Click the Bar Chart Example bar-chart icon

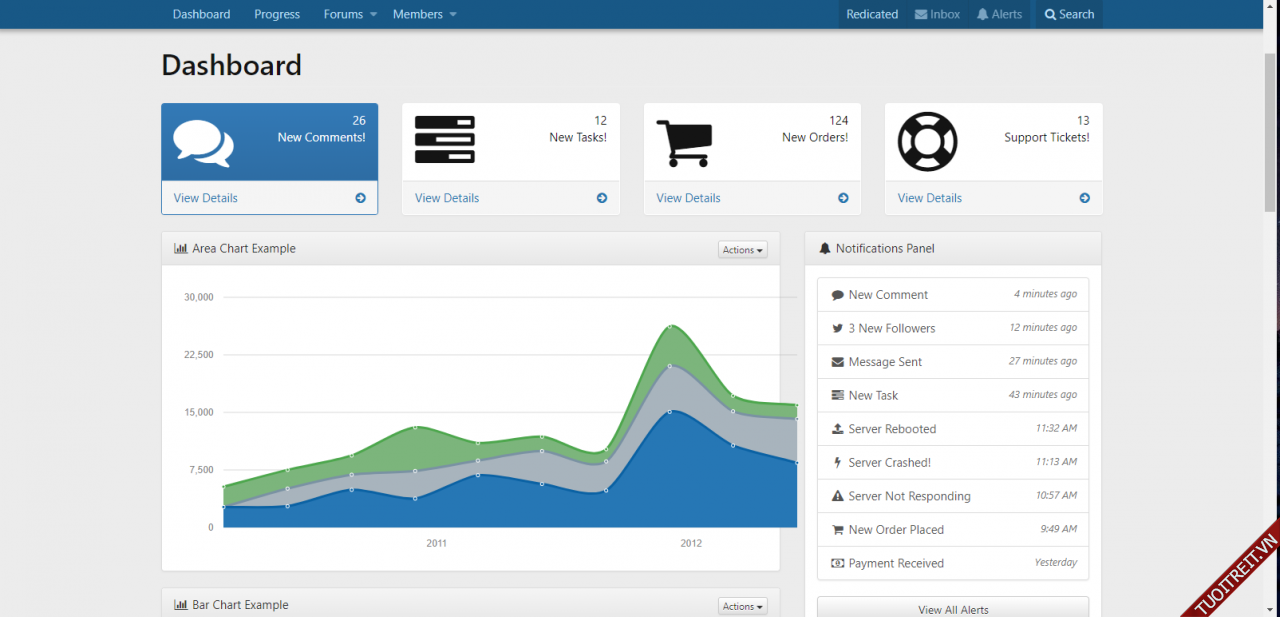[x=181, y=604]
